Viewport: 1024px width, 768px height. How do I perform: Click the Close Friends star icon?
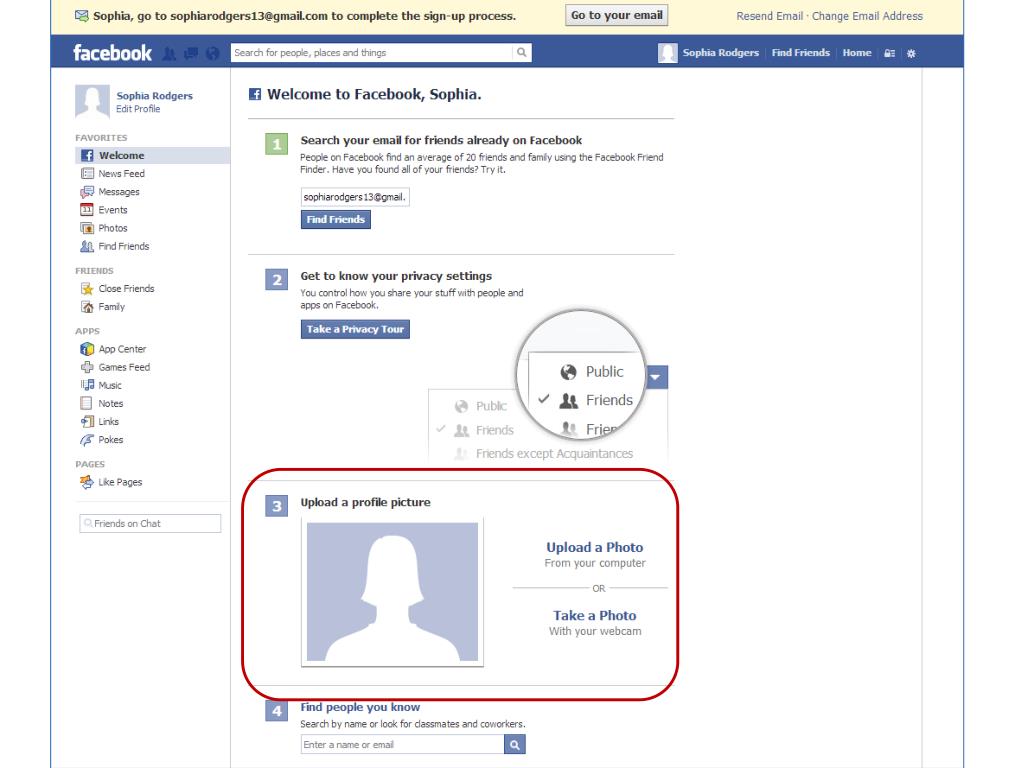[87, 289]
